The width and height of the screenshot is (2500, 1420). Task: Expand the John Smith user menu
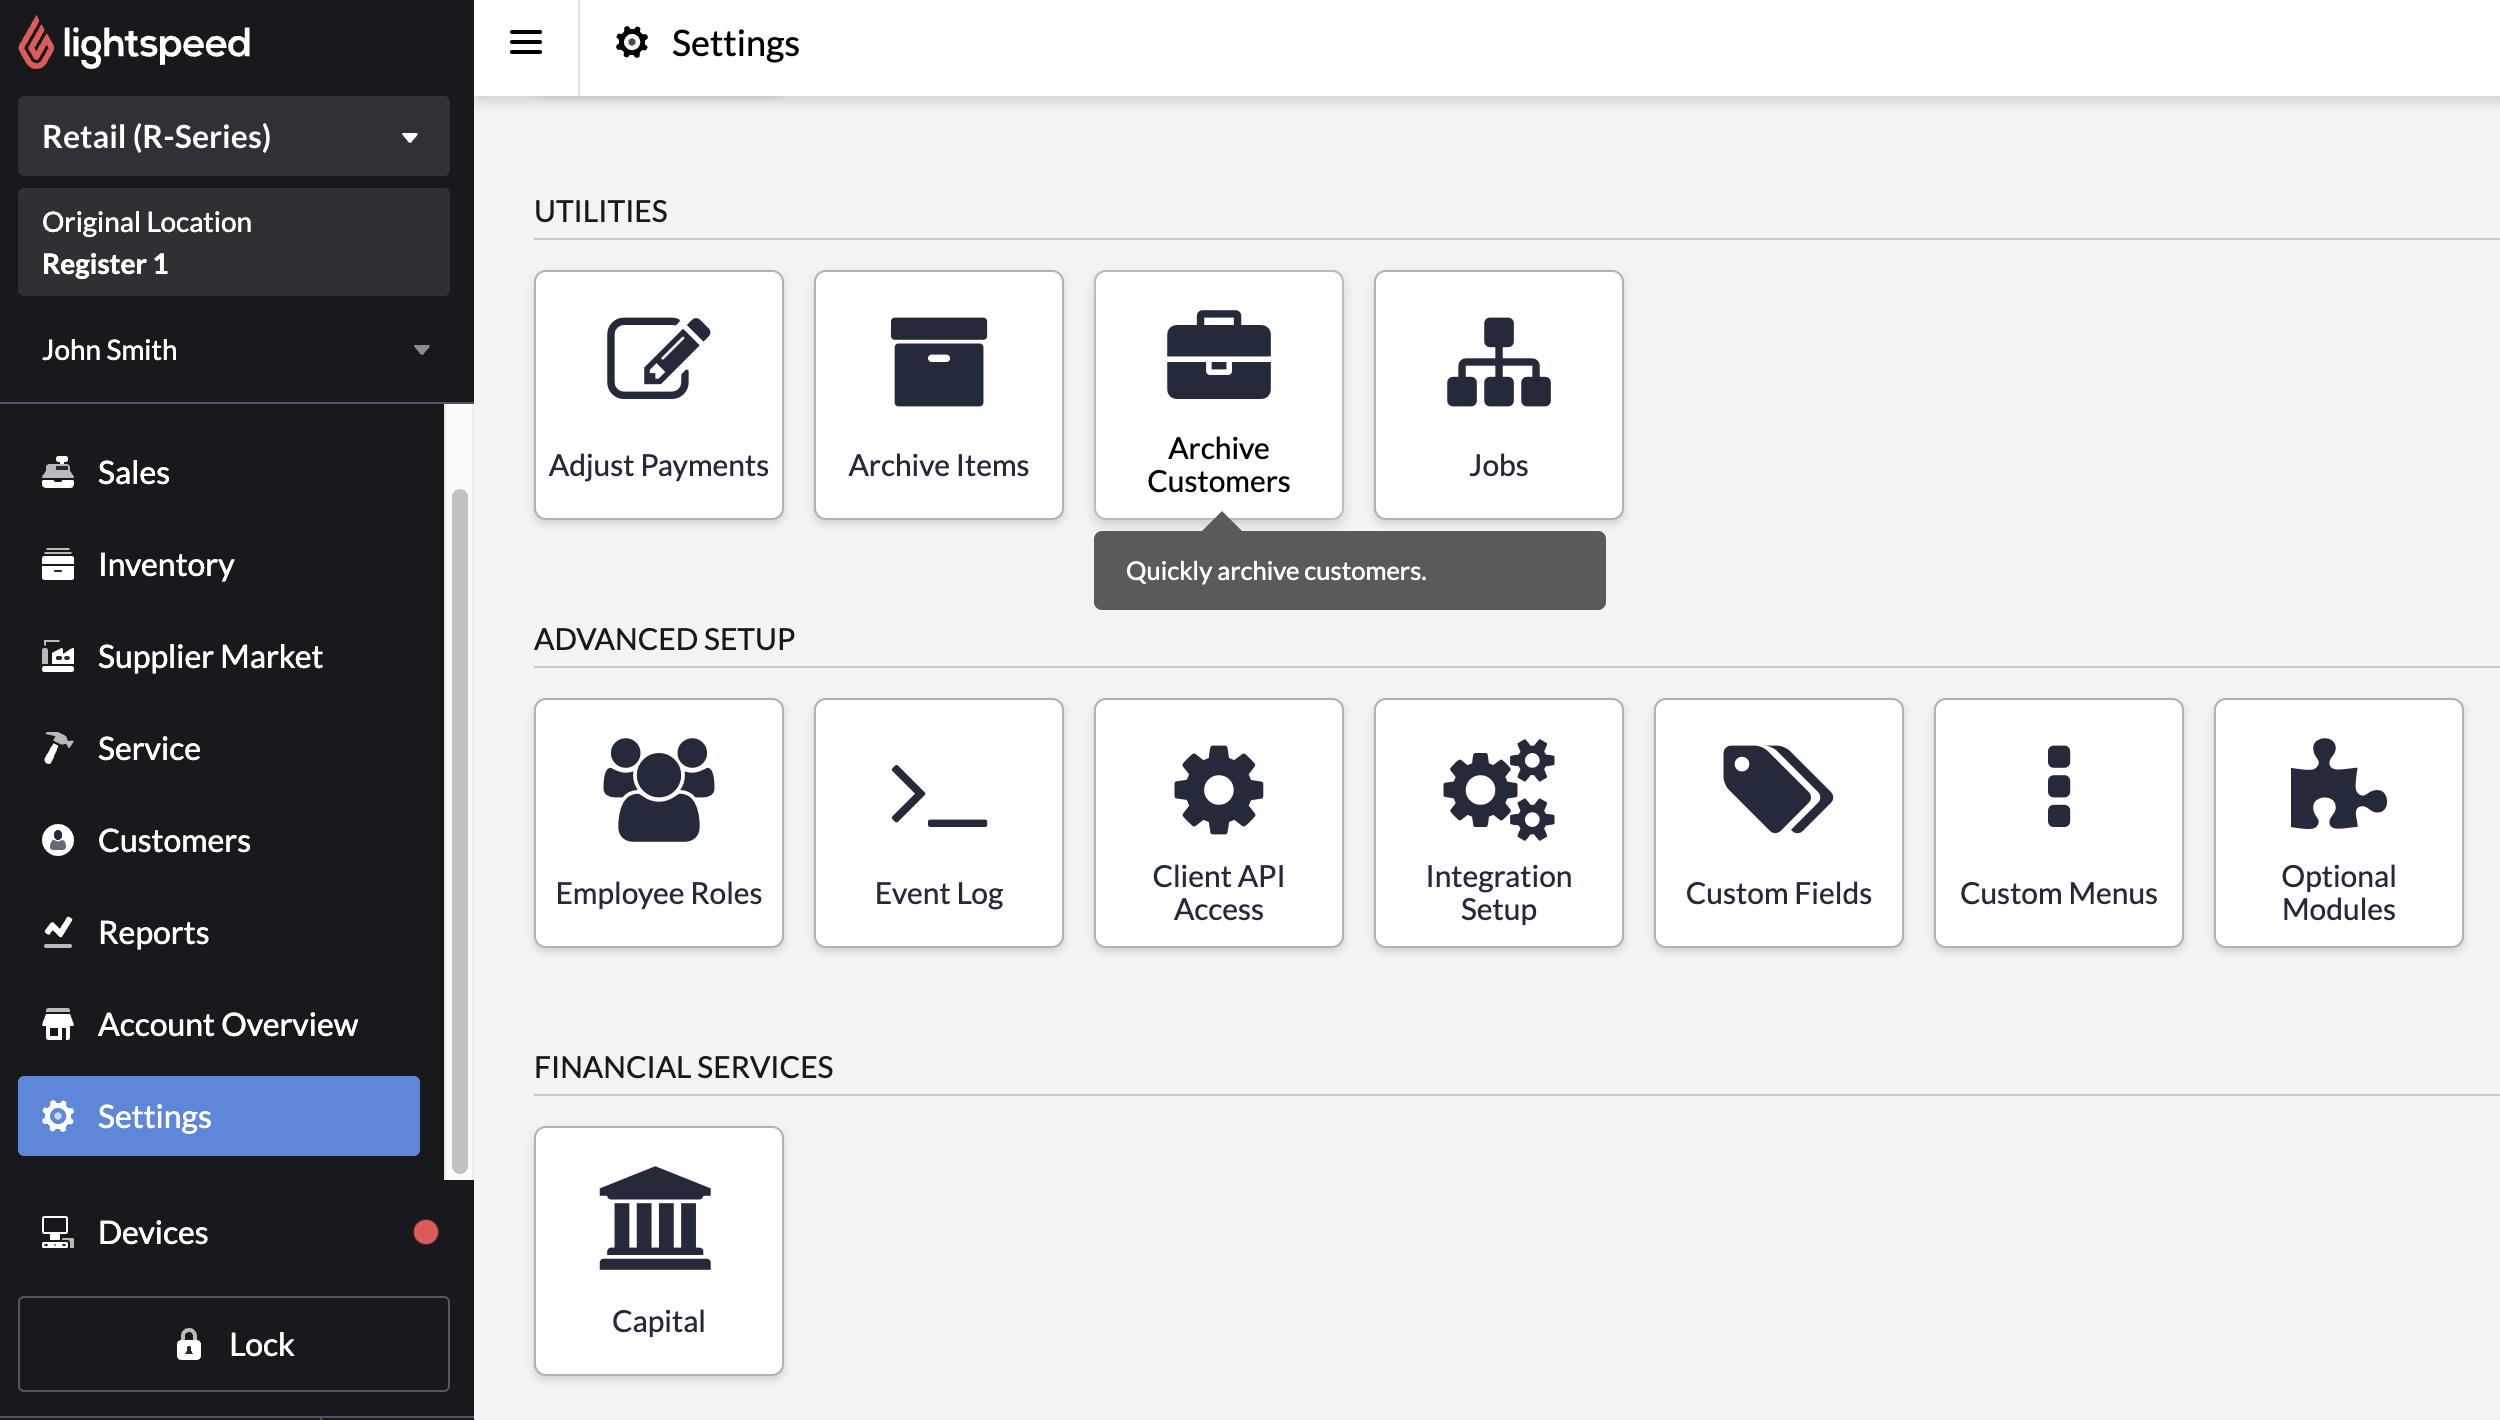point(234,350)
